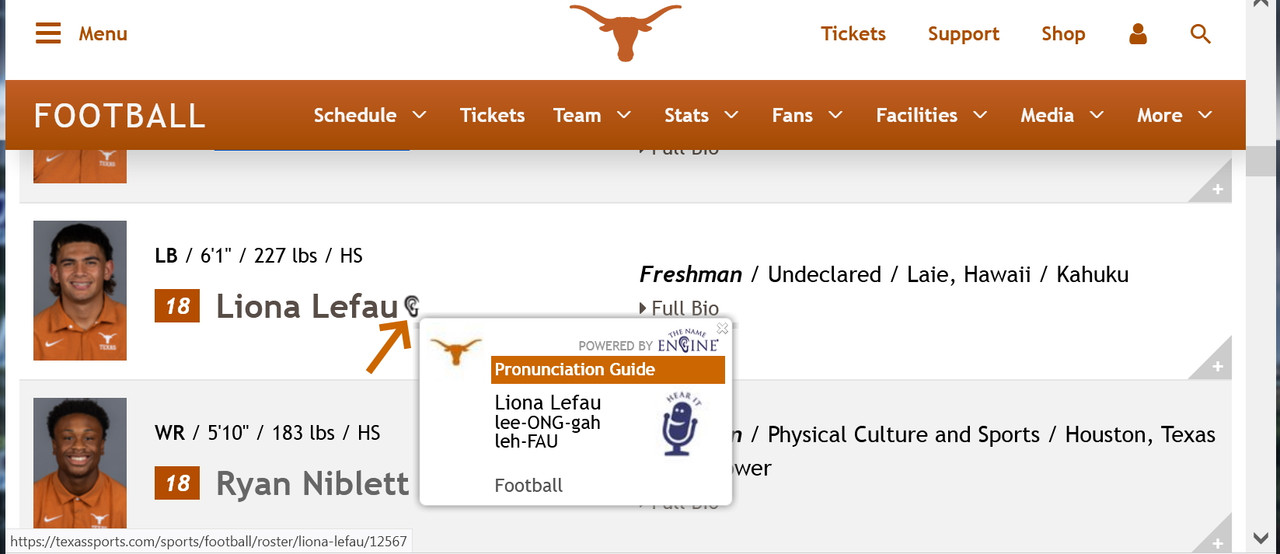
Task: Click The Name Engine logo in popup
Action: point(688,342)
